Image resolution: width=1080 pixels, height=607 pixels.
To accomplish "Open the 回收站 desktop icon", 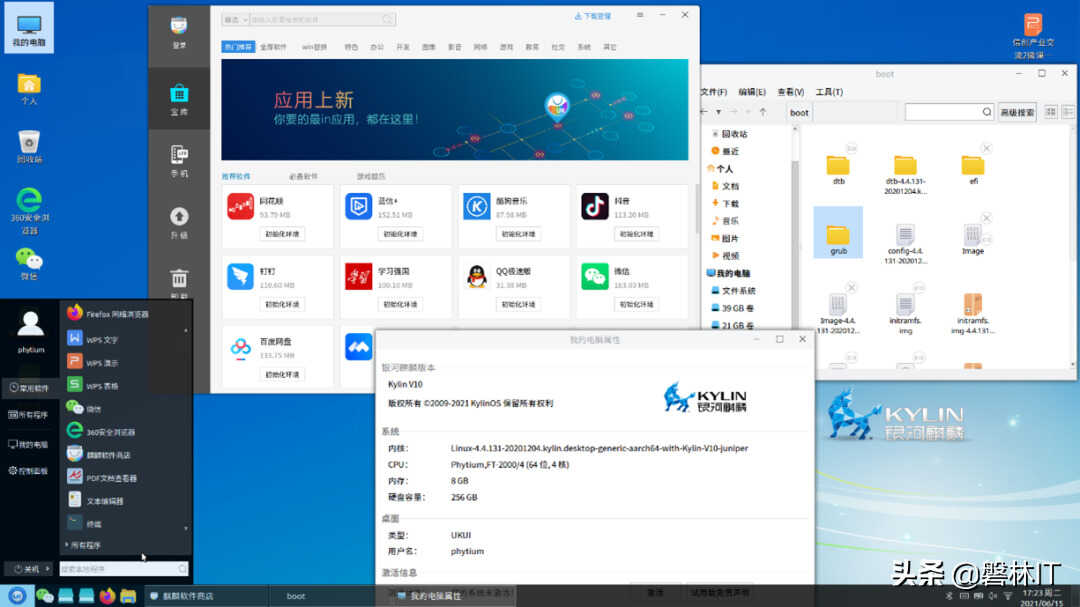I will (x=29, y=146).
